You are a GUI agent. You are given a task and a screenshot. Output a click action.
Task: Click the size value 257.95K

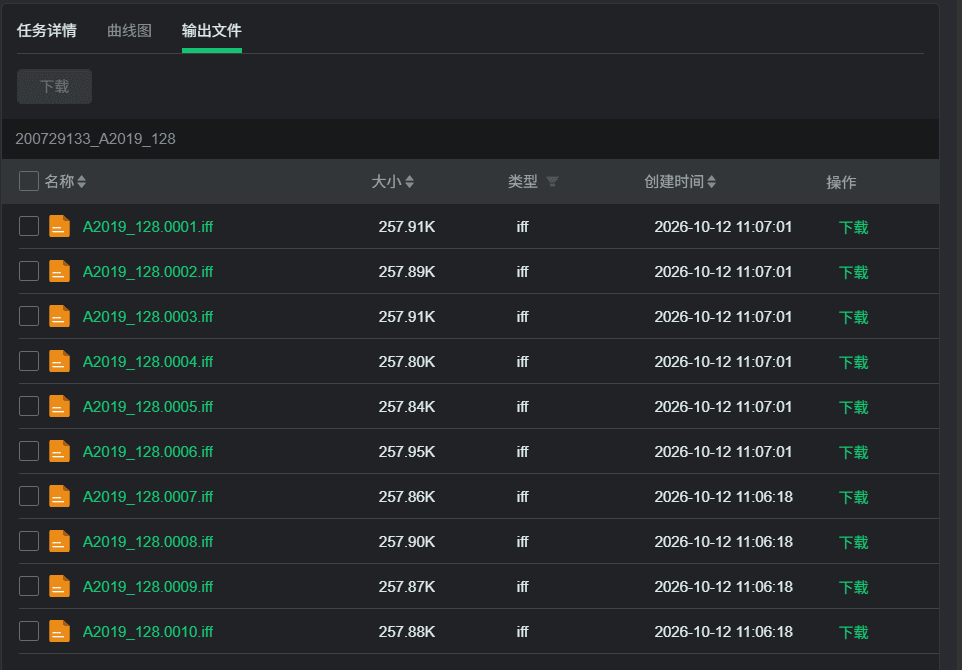(x=407, y=452)
